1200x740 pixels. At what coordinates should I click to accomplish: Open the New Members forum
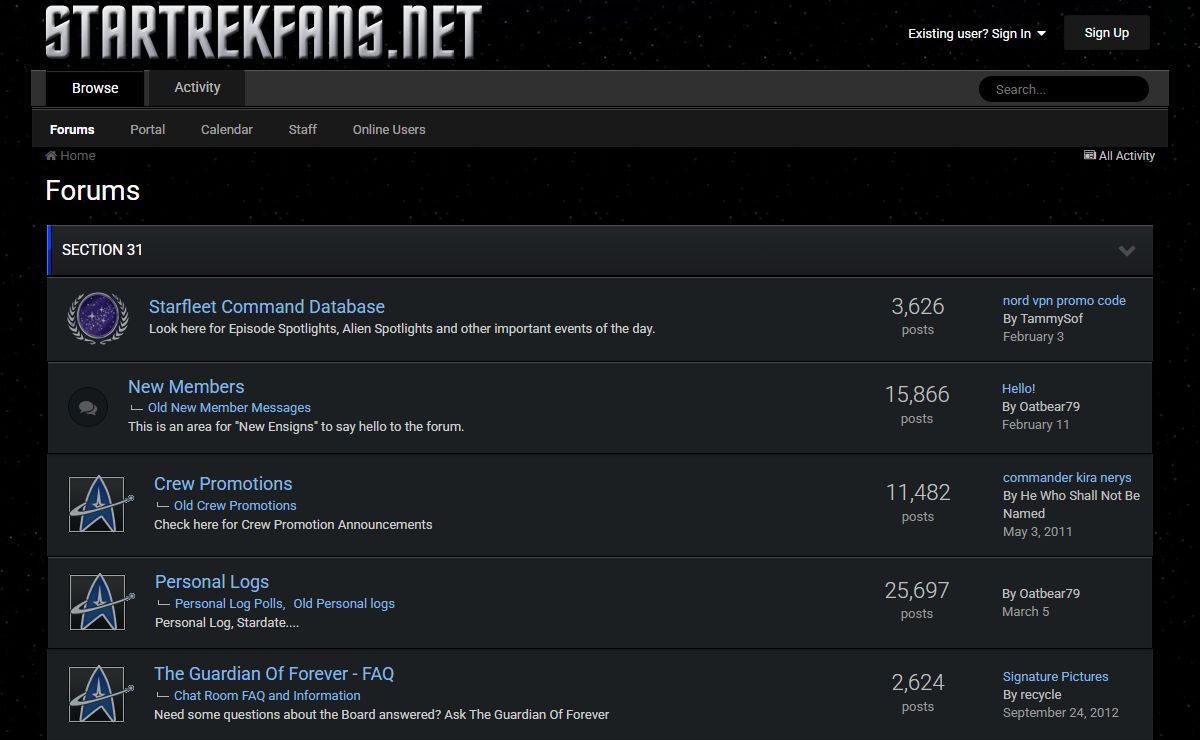186,387
